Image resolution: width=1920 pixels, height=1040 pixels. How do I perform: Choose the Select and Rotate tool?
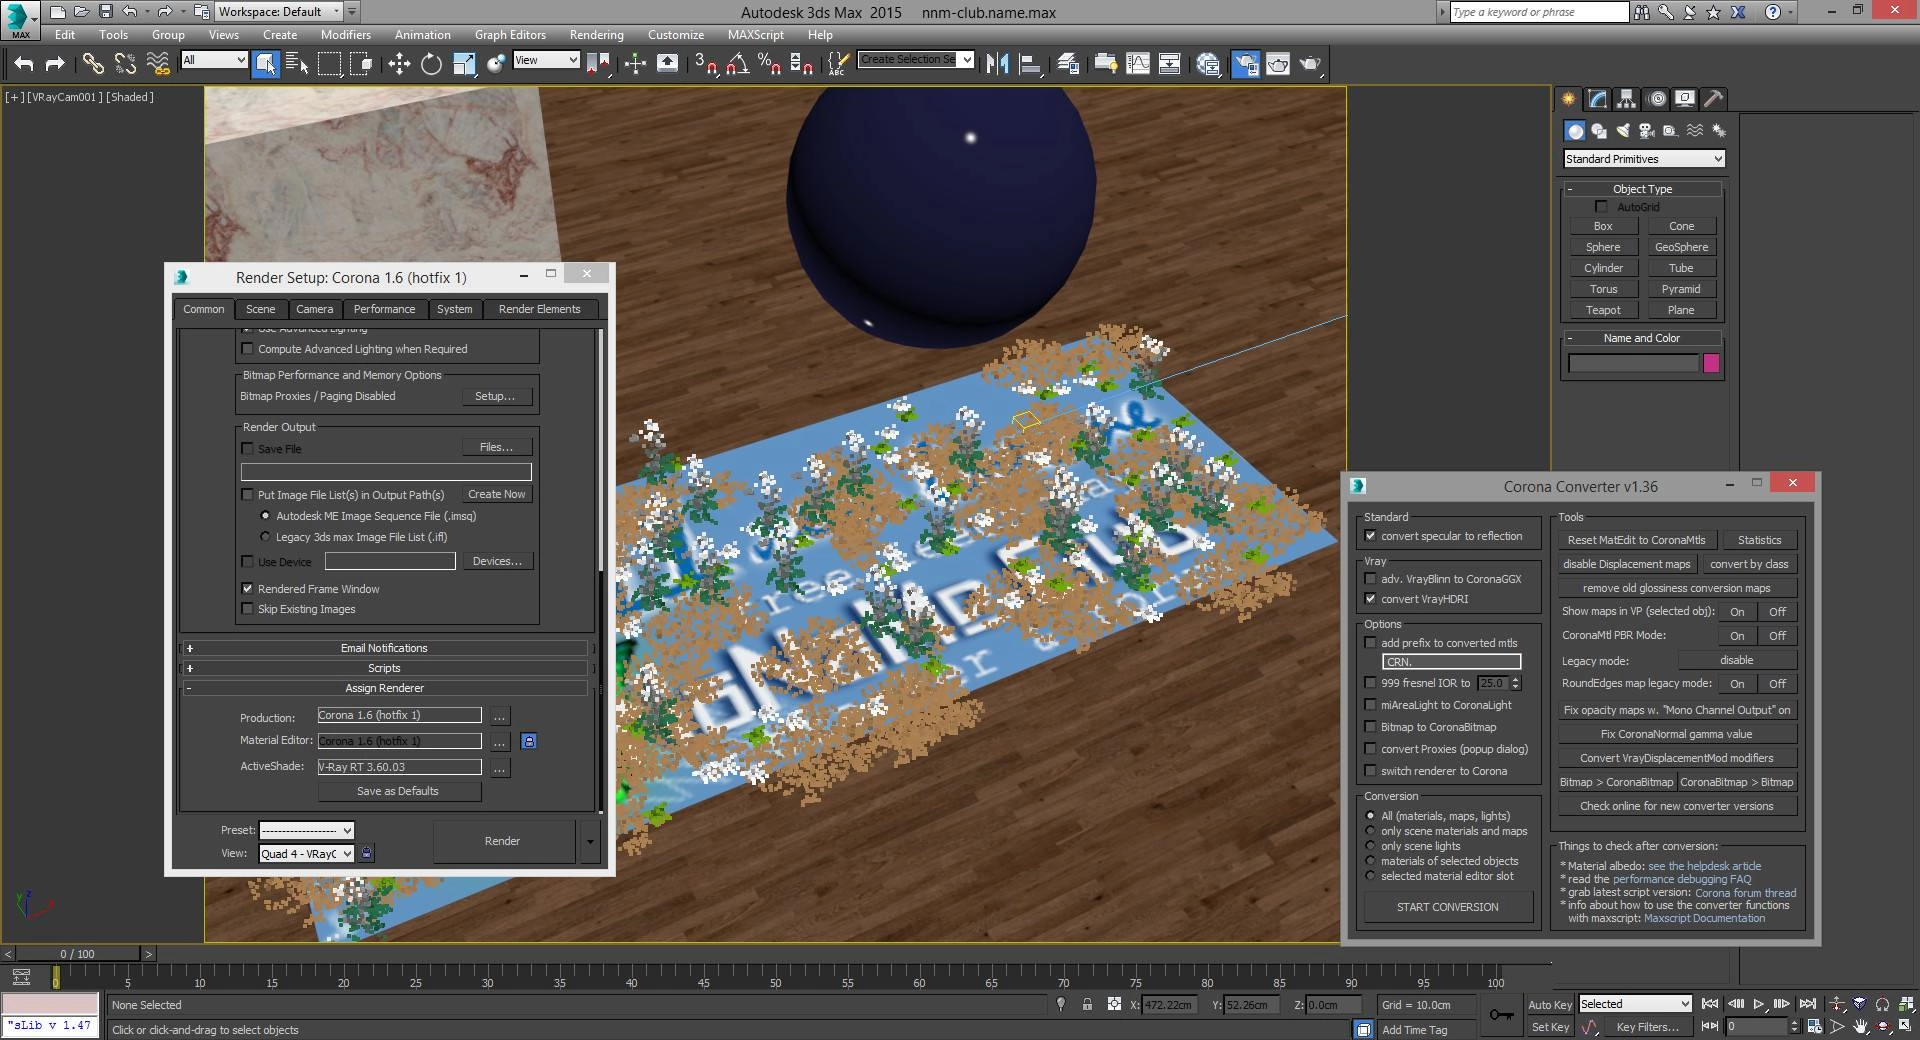[431, 64]
